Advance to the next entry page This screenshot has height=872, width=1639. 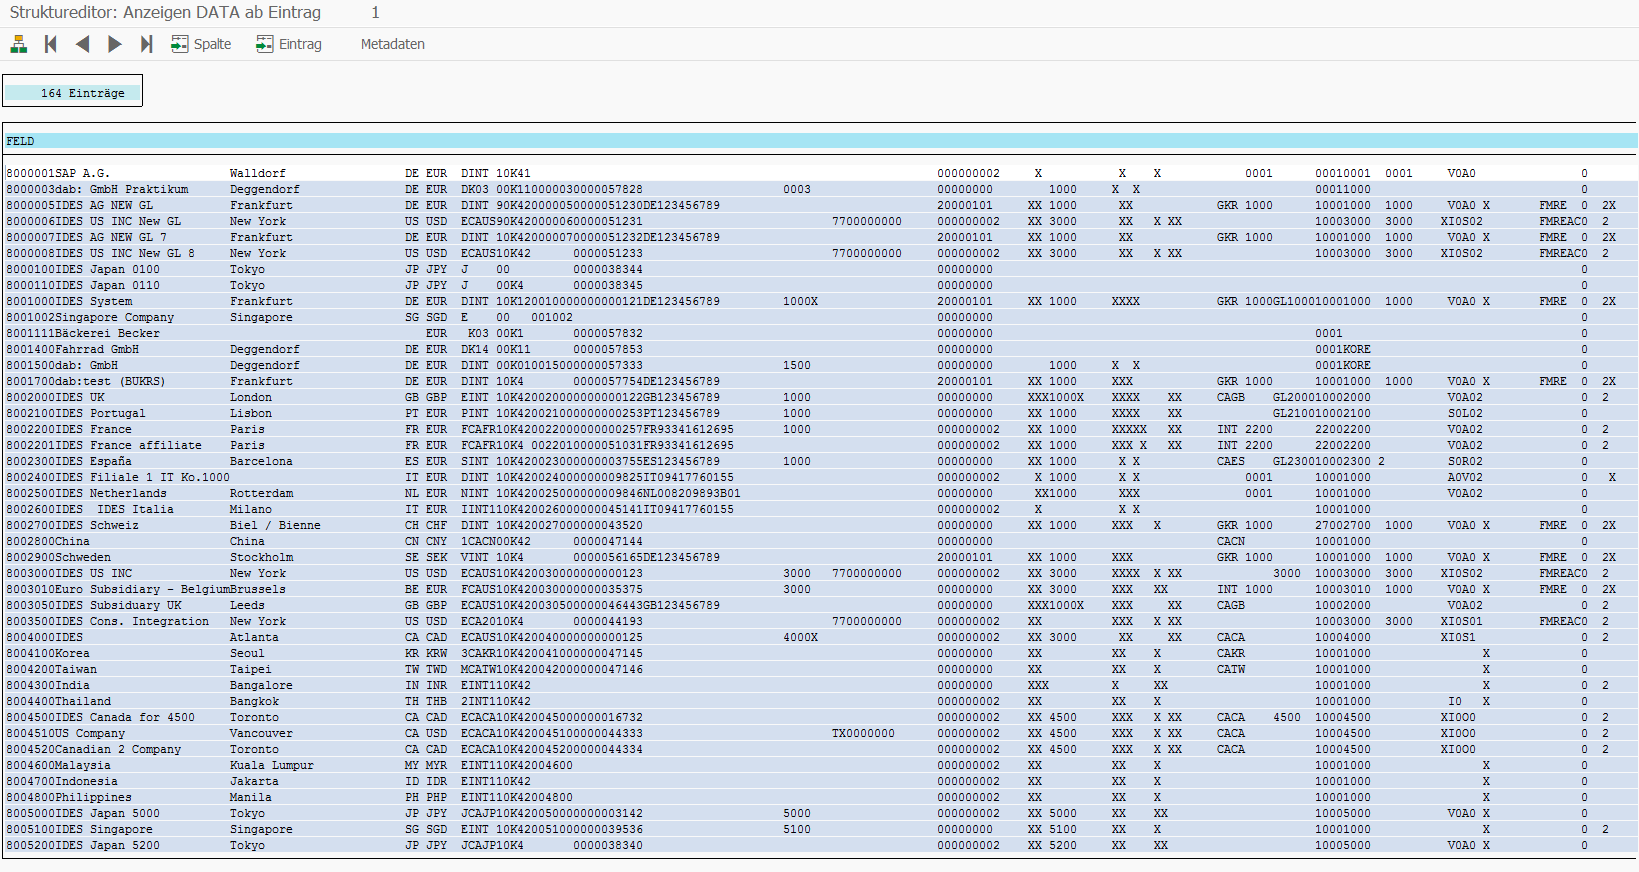[x=115, y=44]
